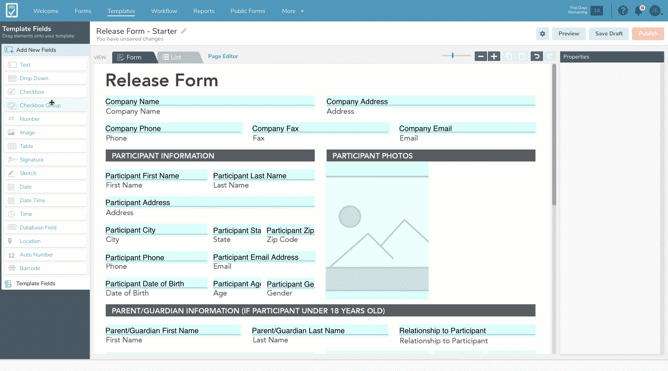668x371 pixels.
Task: Open the Forms menu item
Action: [83, 11]
